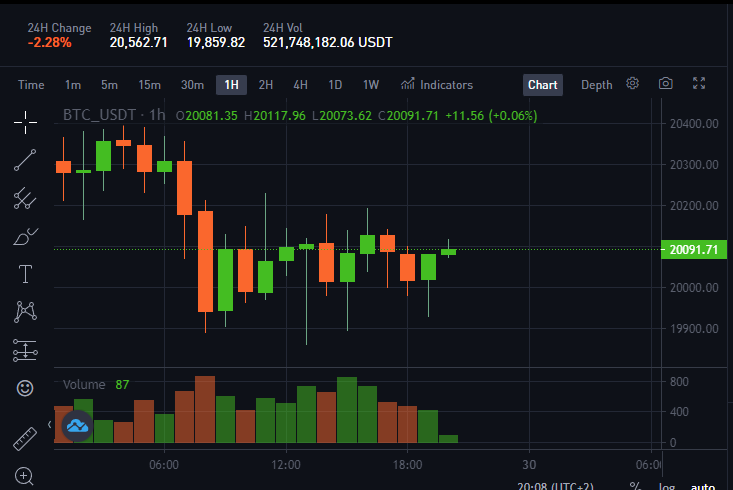Select the 15m timeframe
733x490 pixels.
tap(150, 85)
